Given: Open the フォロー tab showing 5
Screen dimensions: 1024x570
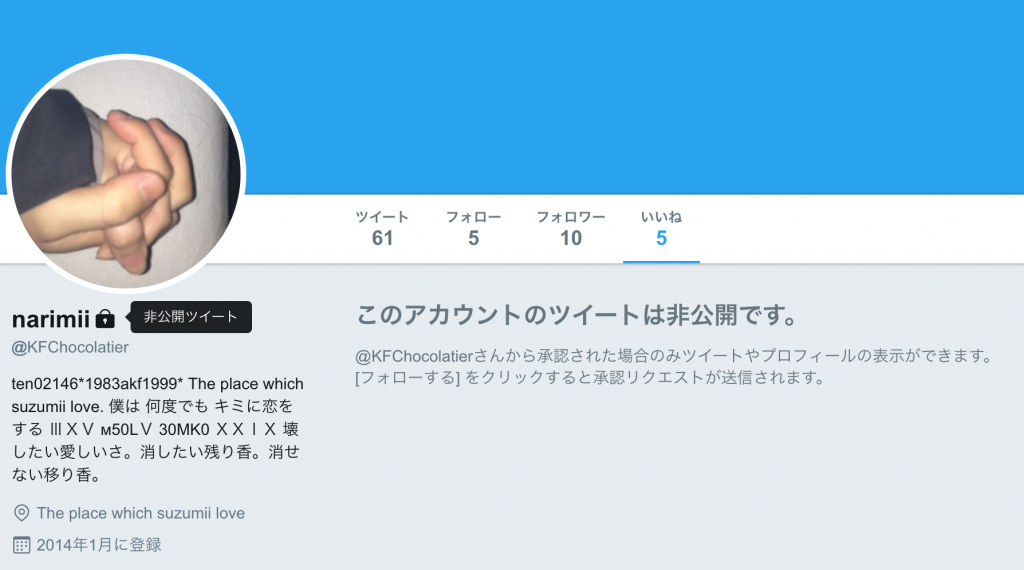Looking at the screenshot, I should click(473, 229).
